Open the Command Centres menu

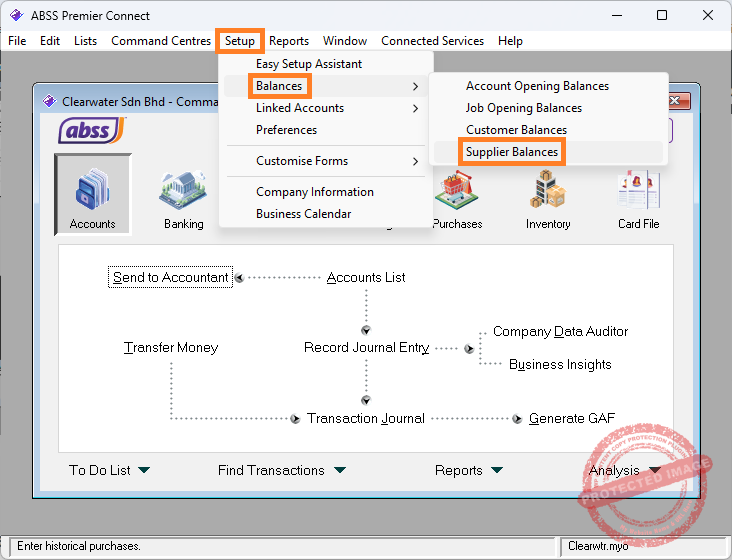161,41
